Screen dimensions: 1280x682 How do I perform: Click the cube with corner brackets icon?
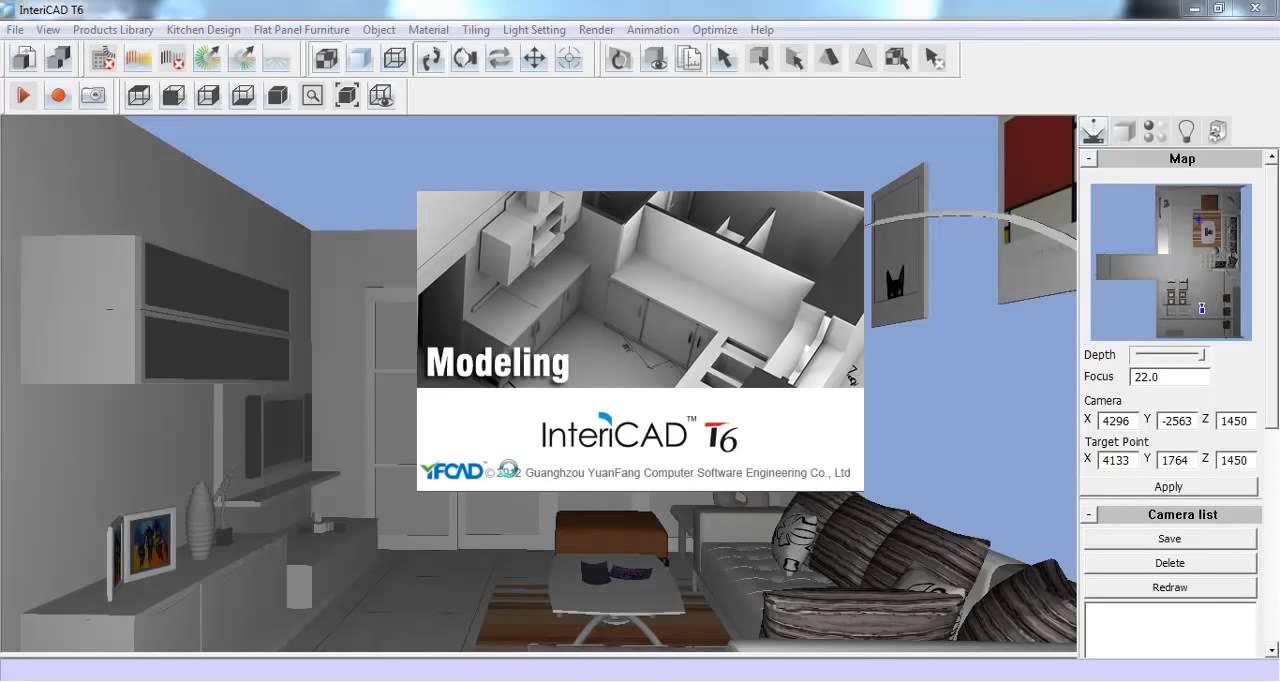click(x=347, y=96)
